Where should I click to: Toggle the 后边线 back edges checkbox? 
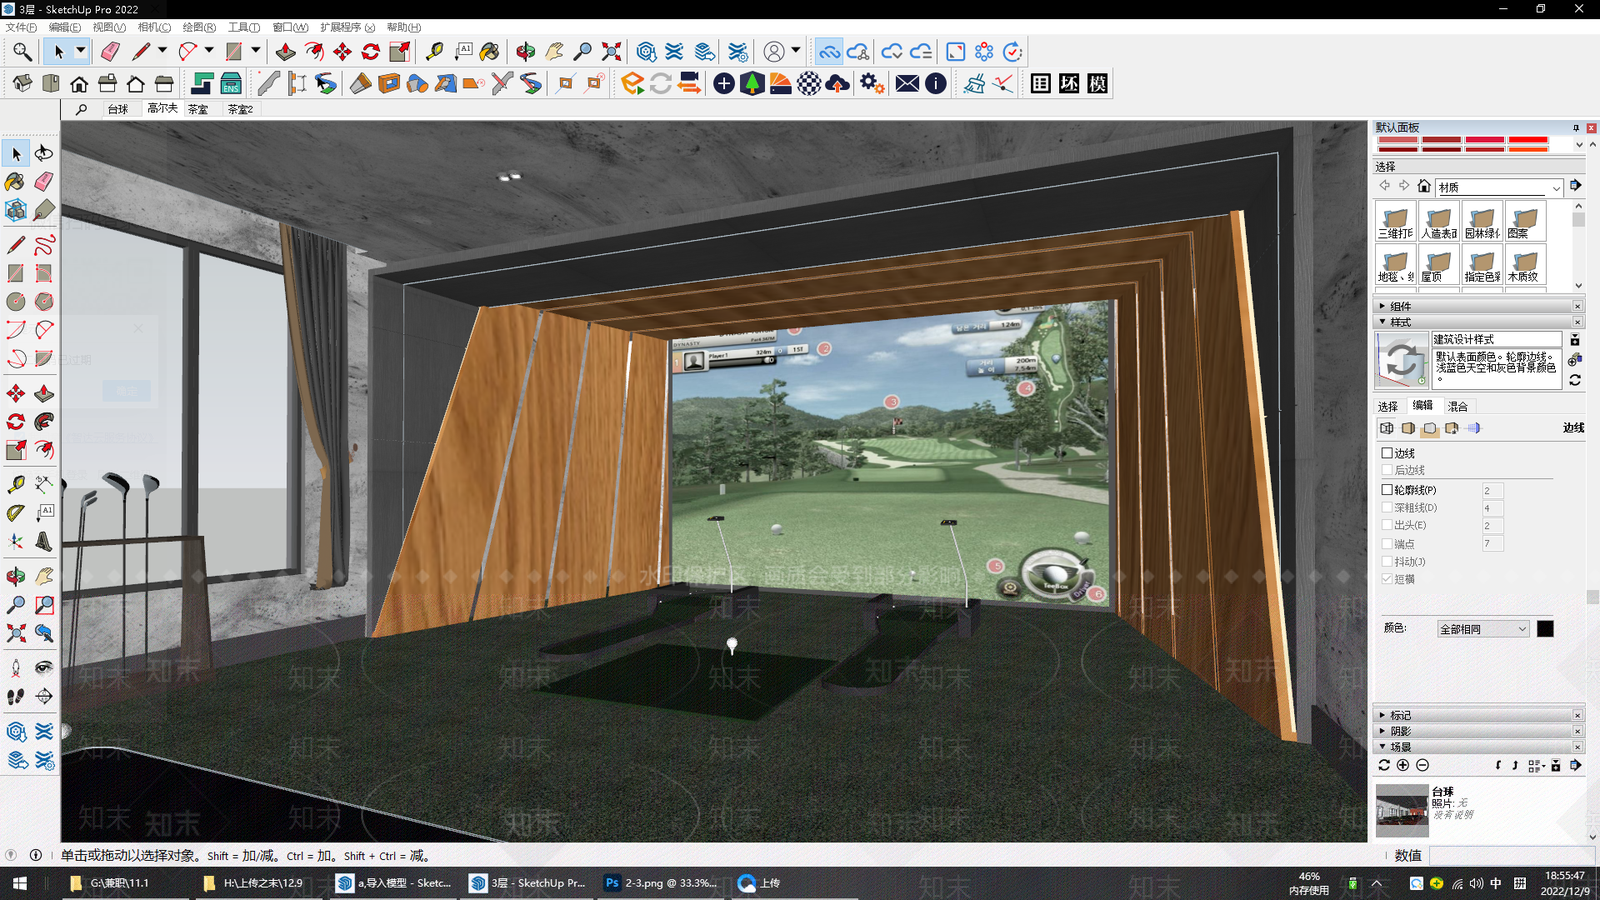tap(1387, 470)
